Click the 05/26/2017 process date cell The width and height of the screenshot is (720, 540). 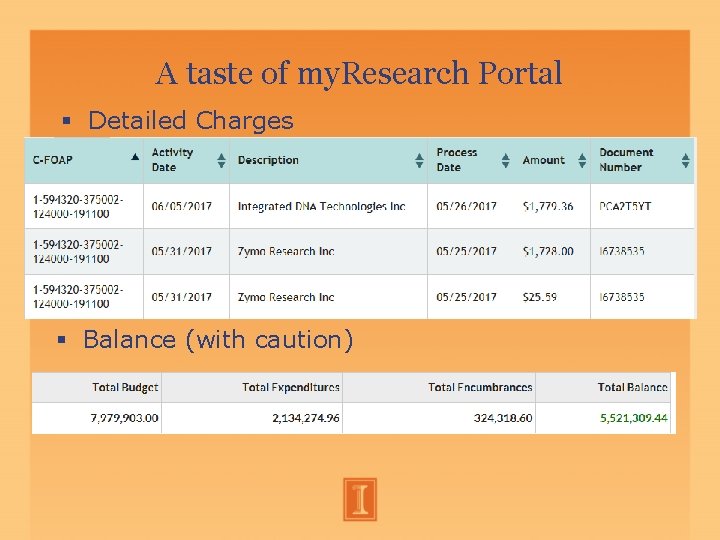(x=466, y=207)
